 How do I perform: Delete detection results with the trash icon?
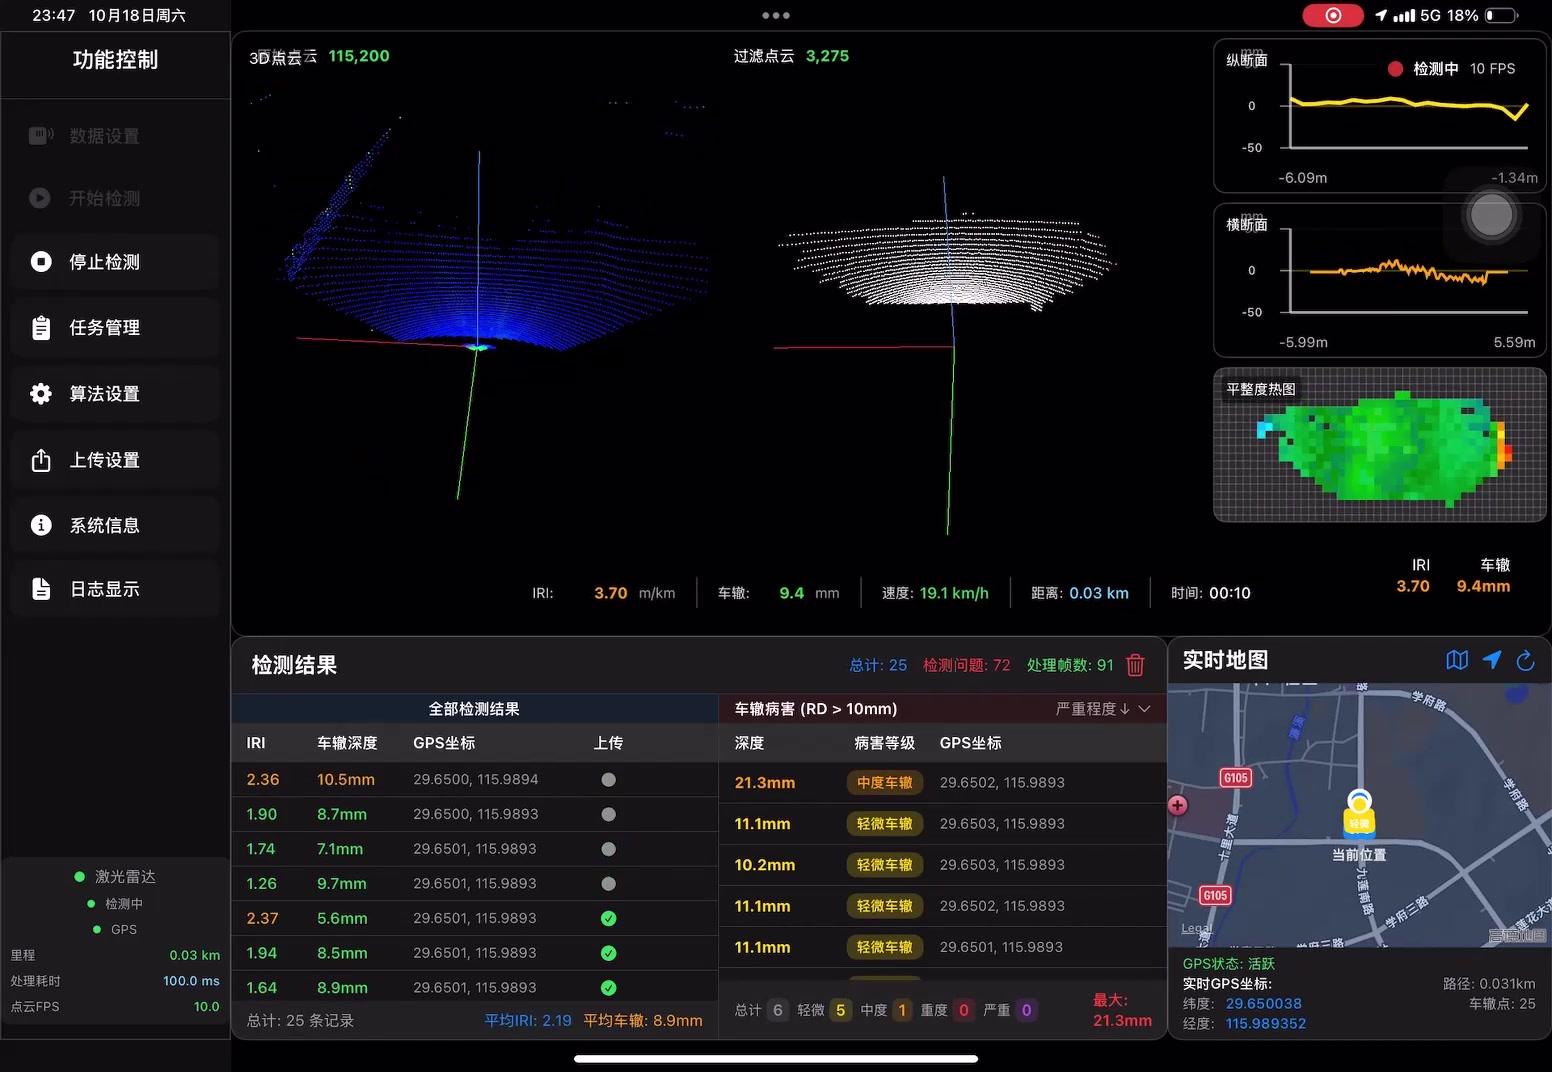coord(1135,665)
